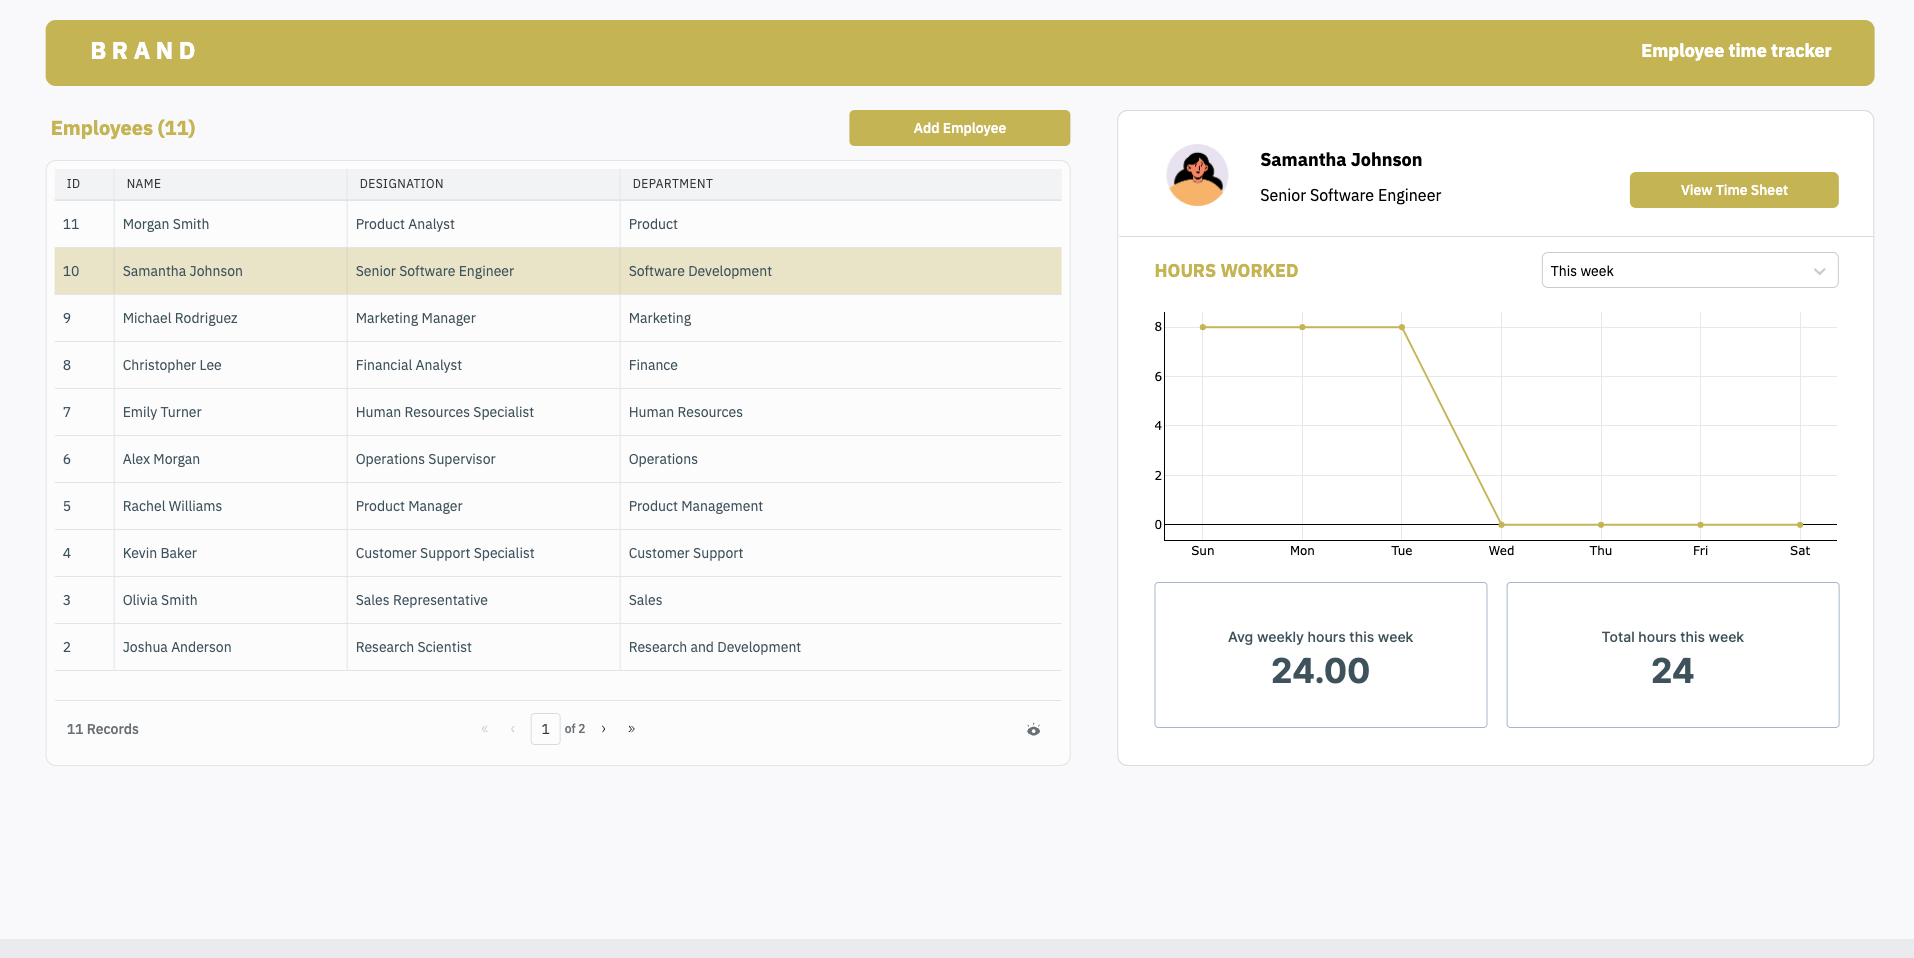Viewport: 1914px width, 958px height.
Task: Toggle column visibility eye icon
Action: [1033, 730]
